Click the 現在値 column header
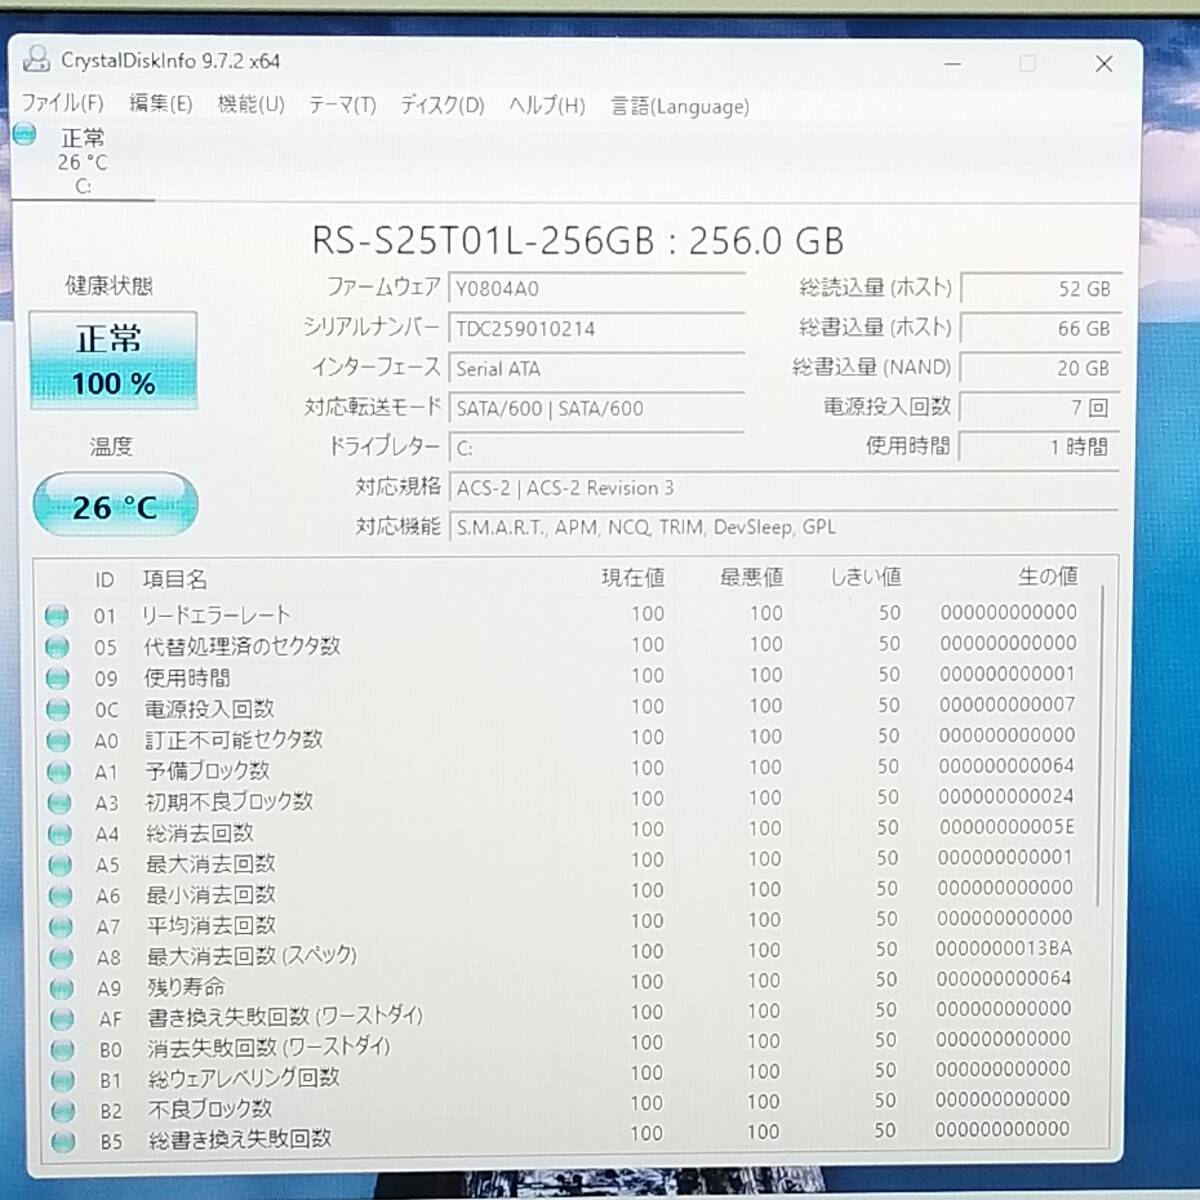The image size is (1200, 1200). (x=632, y=577)
